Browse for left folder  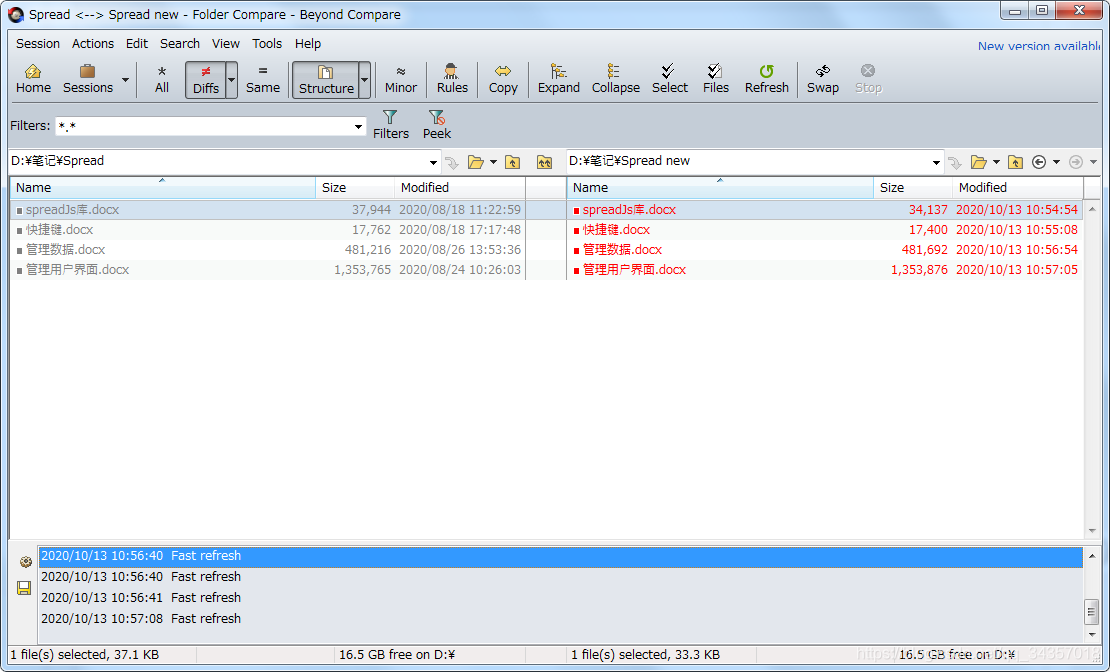click(x=476, y=162)
